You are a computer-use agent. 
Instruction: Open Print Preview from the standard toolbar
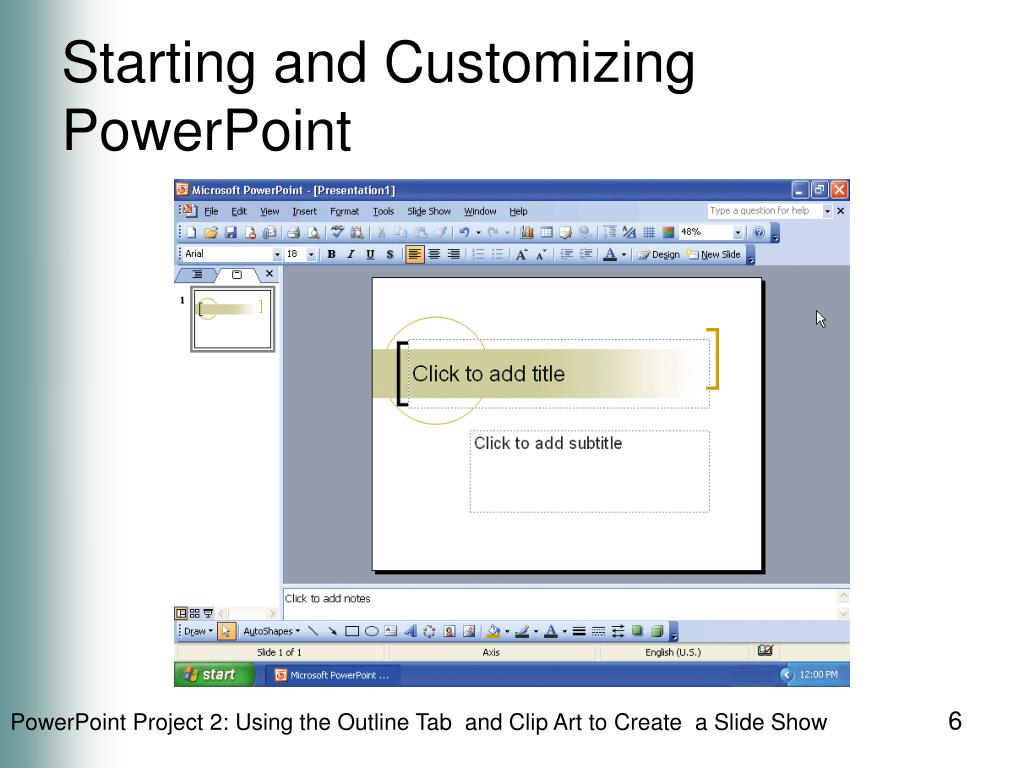[313, 232]
